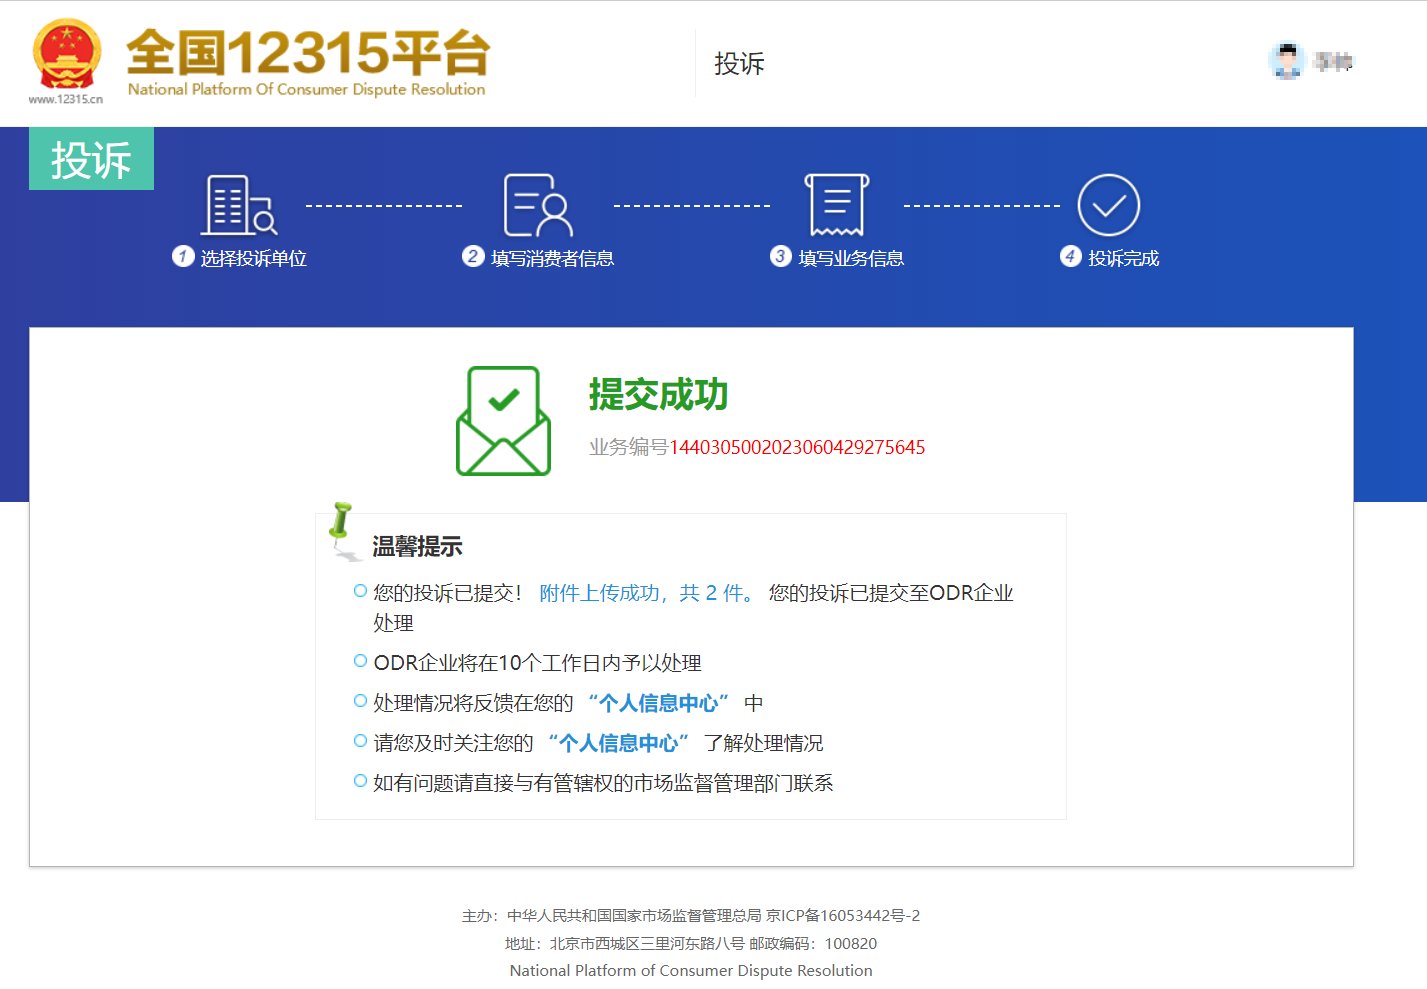Open 个人信息中心 link in 请您及时关注 line
This screenshot has width=1427, height=989.
pyautogui.click(x=618, y=743)
